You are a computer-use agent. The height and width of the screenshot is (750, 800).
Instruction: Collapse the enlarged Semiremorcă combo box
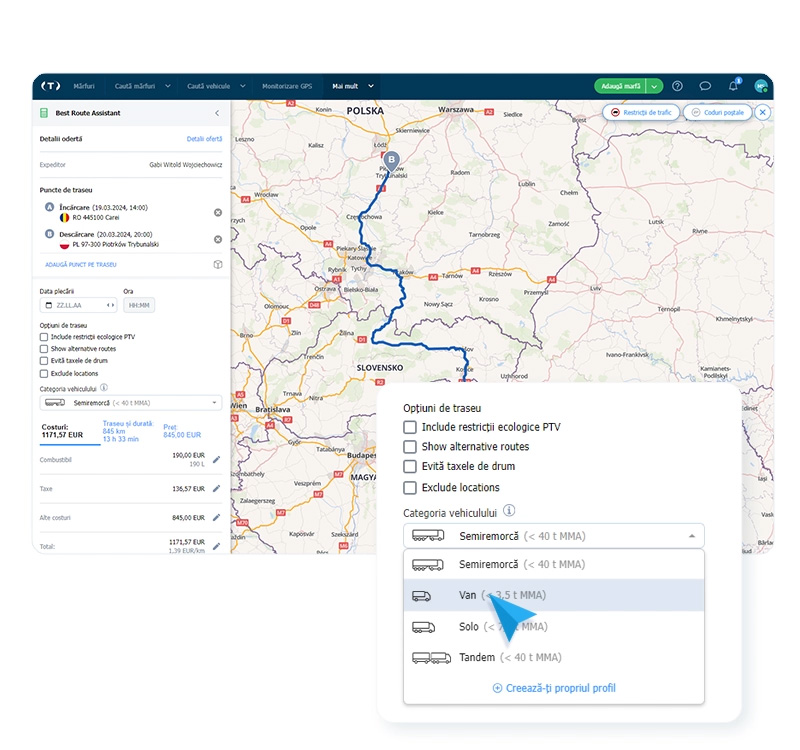(x=554, y=536)
